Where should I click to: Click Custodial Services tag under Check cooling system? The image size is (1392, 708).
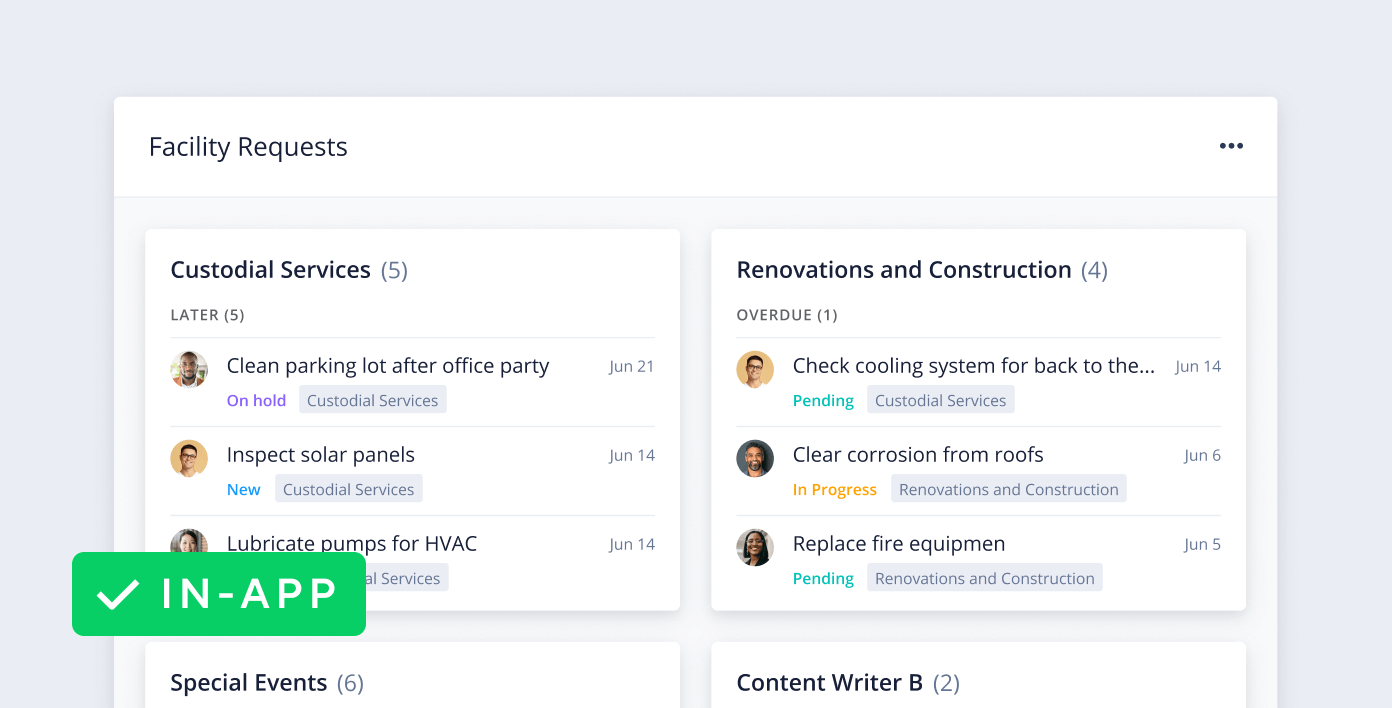940,400
